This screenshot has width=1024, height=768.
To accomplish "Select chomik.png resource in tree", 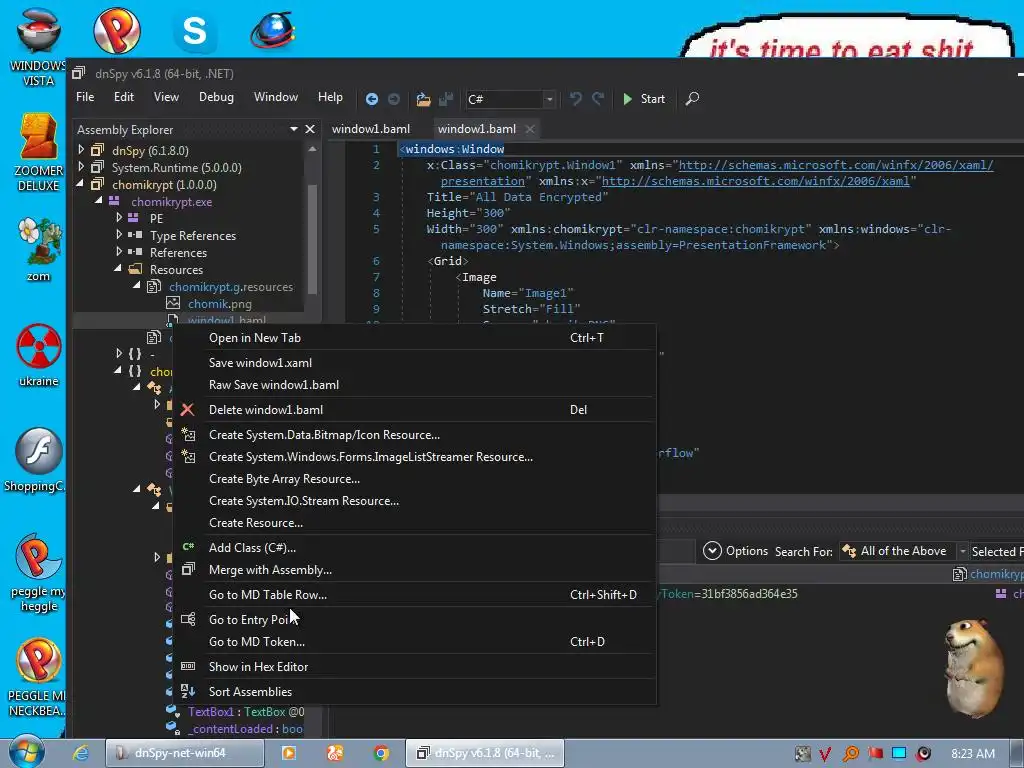I will click(219, 304).
